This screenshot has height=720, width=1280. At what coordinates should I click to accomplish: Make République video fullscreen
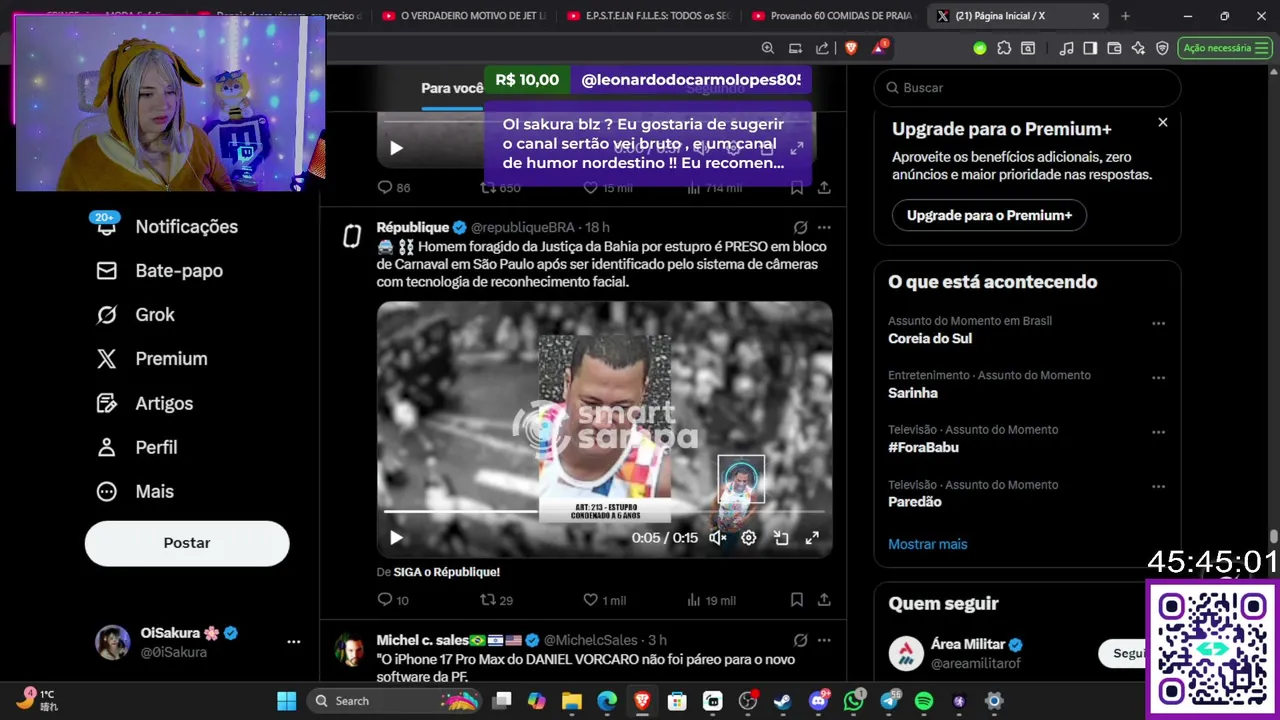(x=812, y=538)
